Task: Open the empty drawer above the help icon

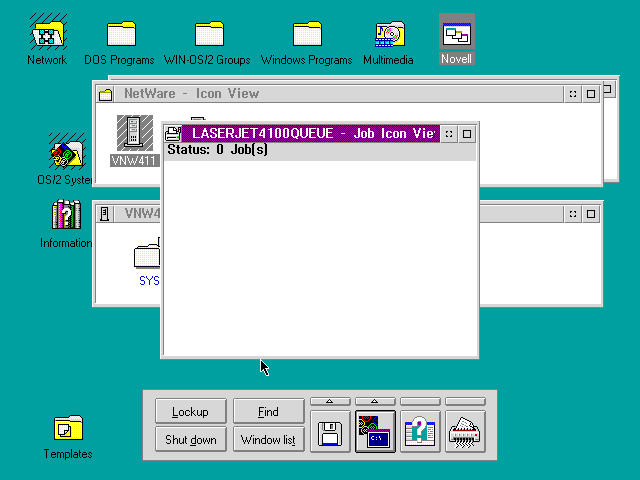Action: (420, 402)
